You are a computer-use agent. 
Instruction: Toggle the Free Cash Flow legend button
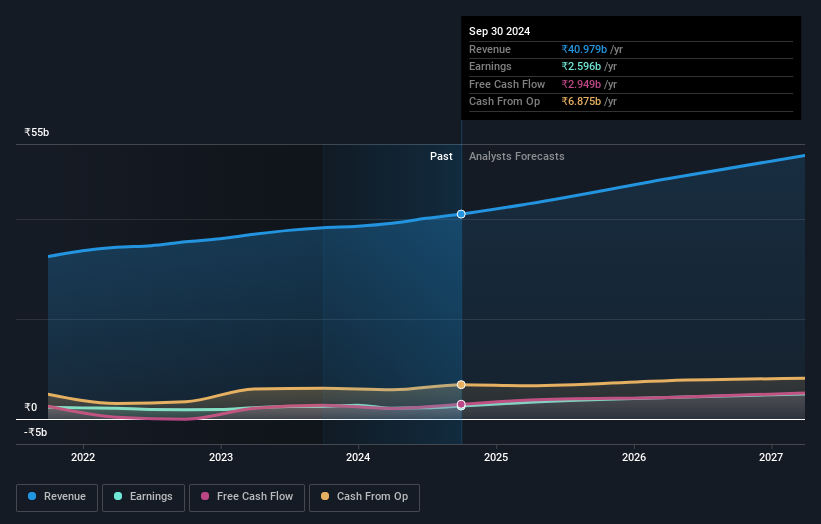click(x=247, y=497)
